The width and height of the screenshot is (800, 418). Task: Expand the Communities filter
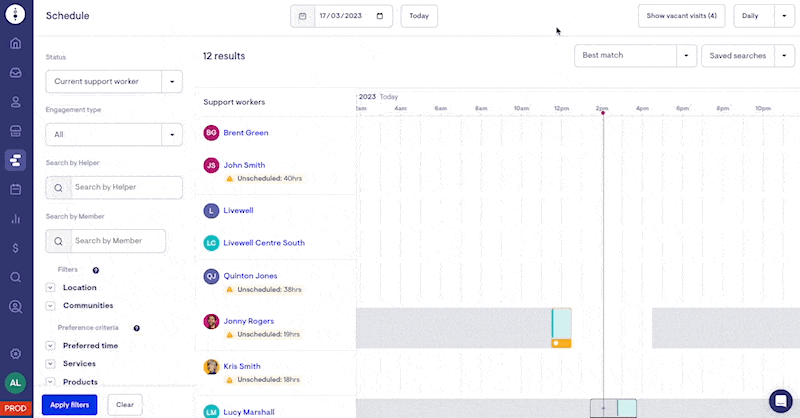(51, 306)
